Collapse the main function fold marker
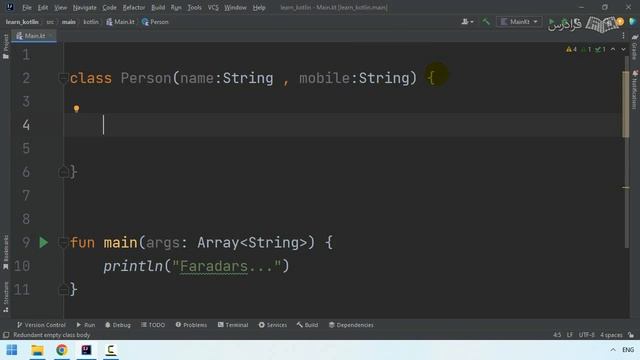Screen dimensions: 640x360 pos(63,242)
